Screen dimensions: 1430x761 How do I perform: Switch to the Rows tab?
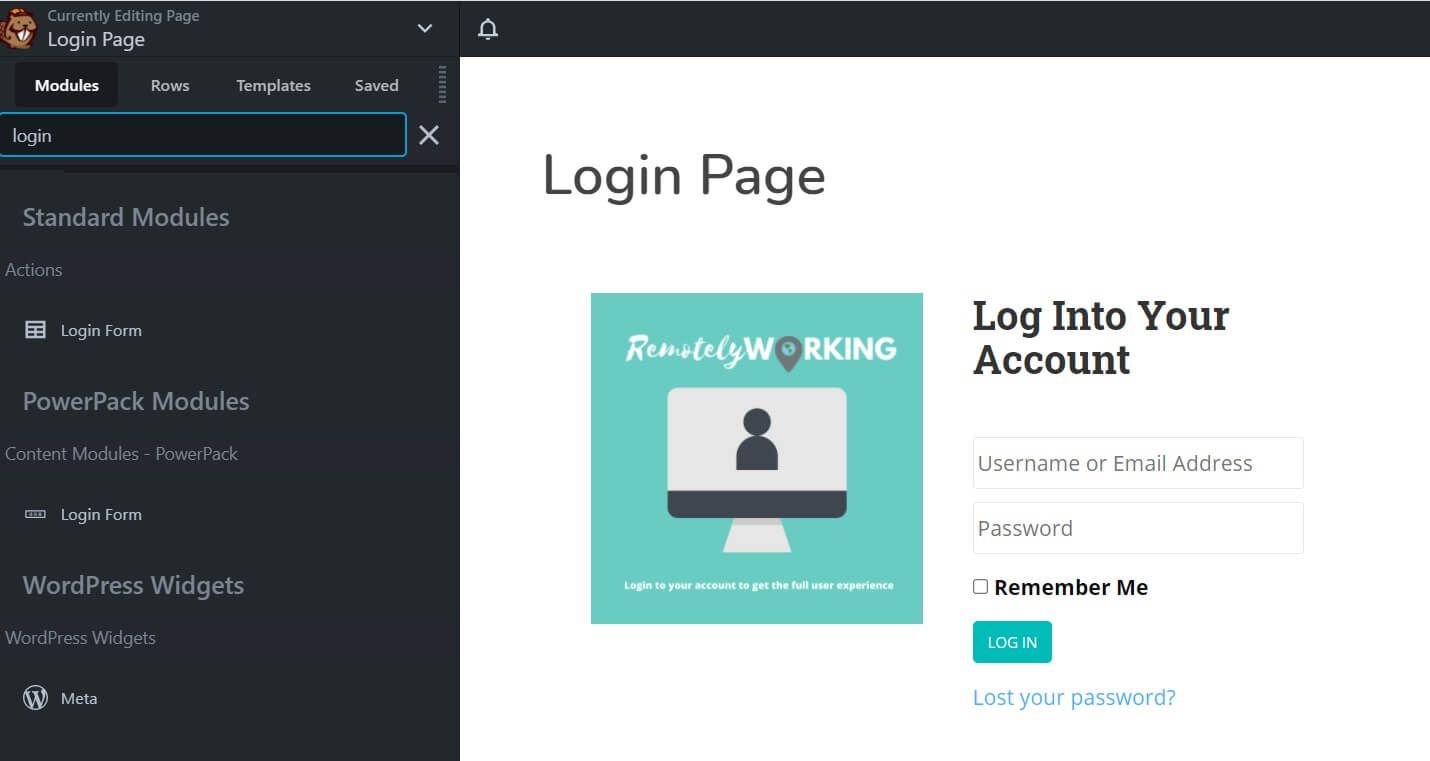click(170, 86)
